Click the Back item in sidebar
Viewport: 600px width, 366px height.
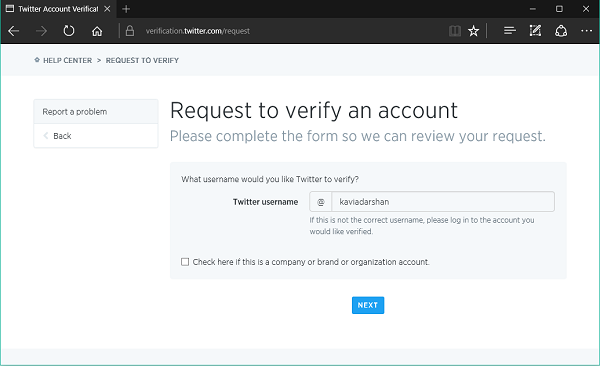(96, 136)
